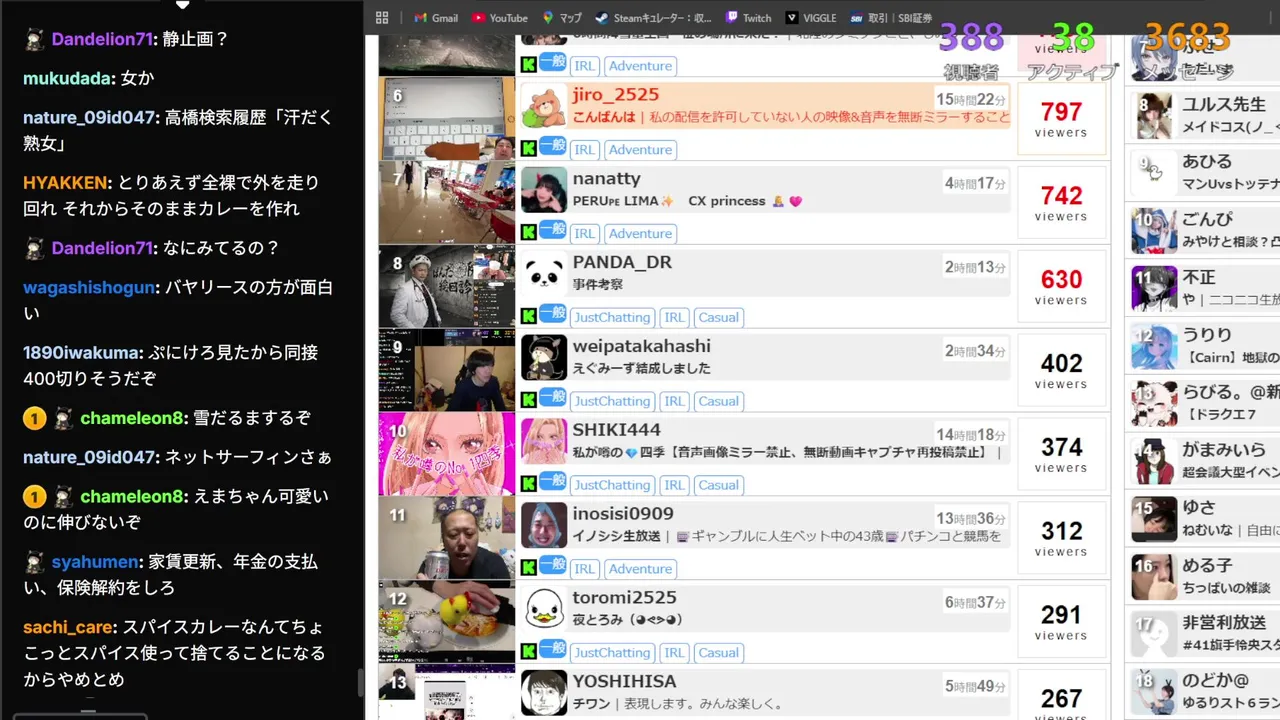Viewport: 1280px width, 720px height.
Task: Click the gold 1 badge by chameleon8 雪だるま message
Action: tap(34, 418)
